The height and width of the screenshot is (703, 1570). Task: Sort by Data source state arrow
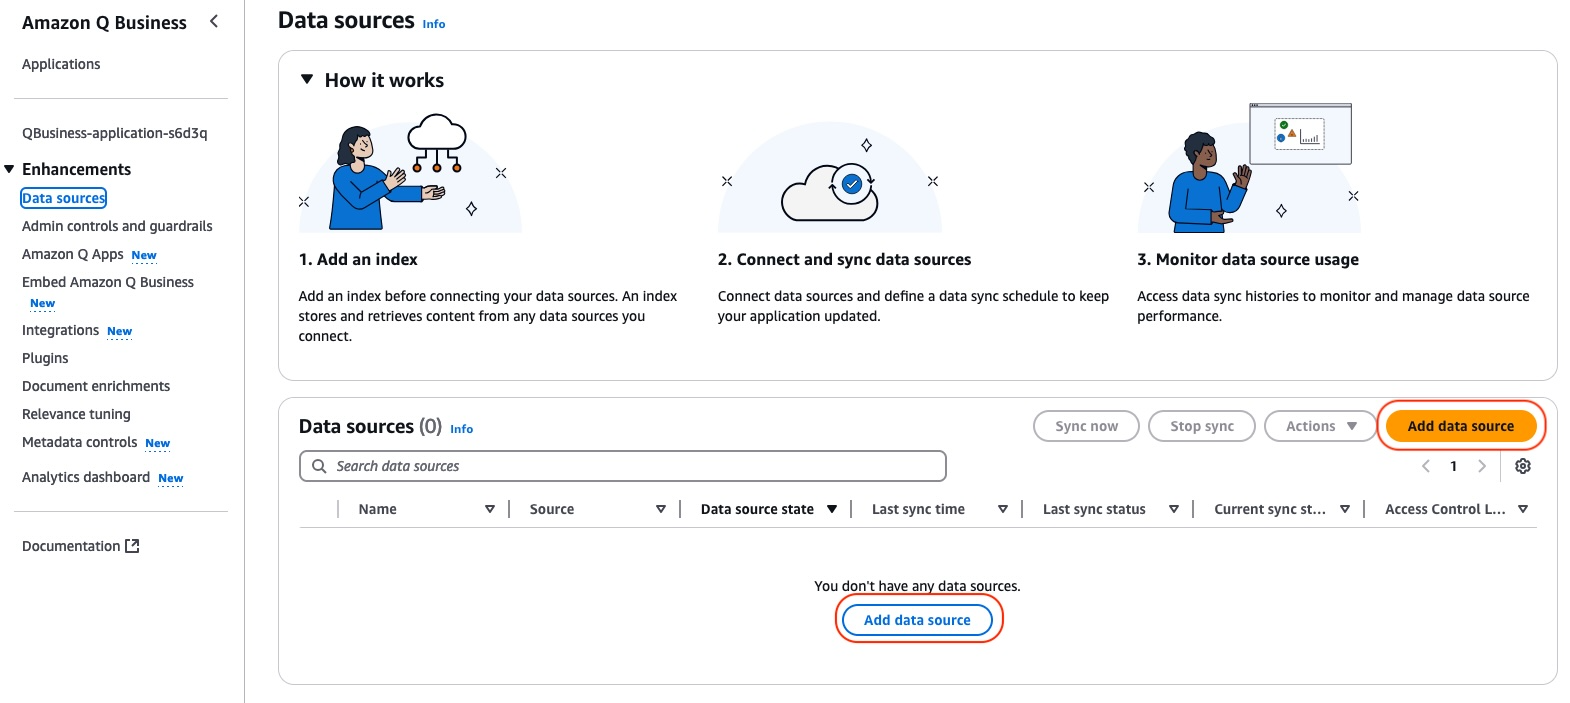832,509
